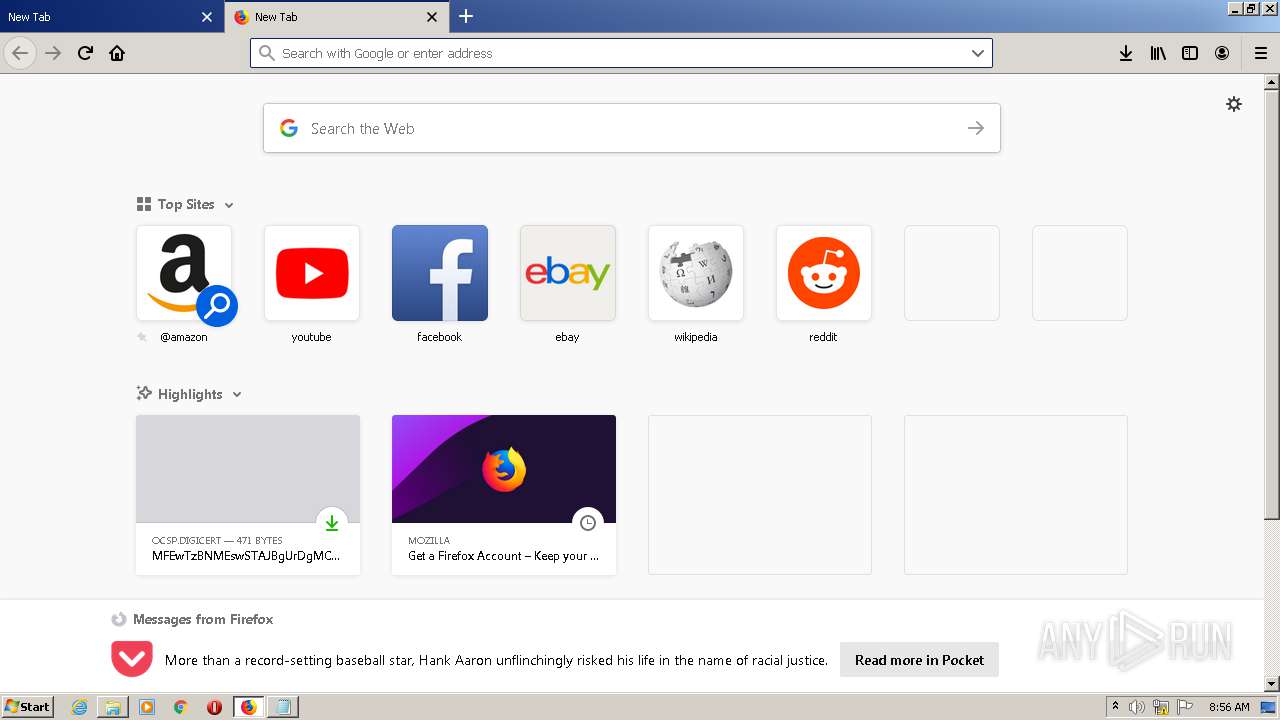This screenshot has height=720, width=1280.
Task: Click the page vertical scrollbar
Action: pos(1271,305)
